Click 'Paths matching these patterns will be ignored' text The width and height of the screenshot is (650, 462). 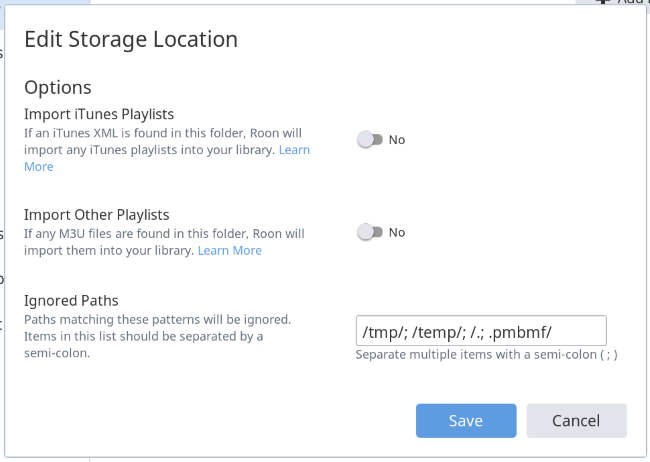tap(158, 320)
